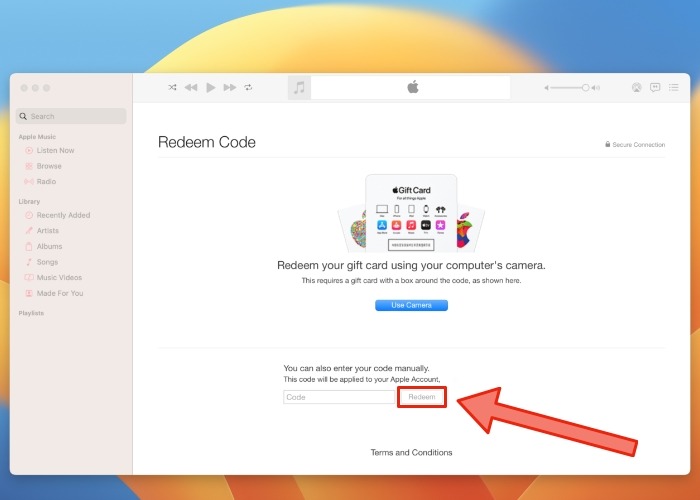Screen dimensions: 700x500
Task: Click the Browse grid icon
Action: click(29, 166)
